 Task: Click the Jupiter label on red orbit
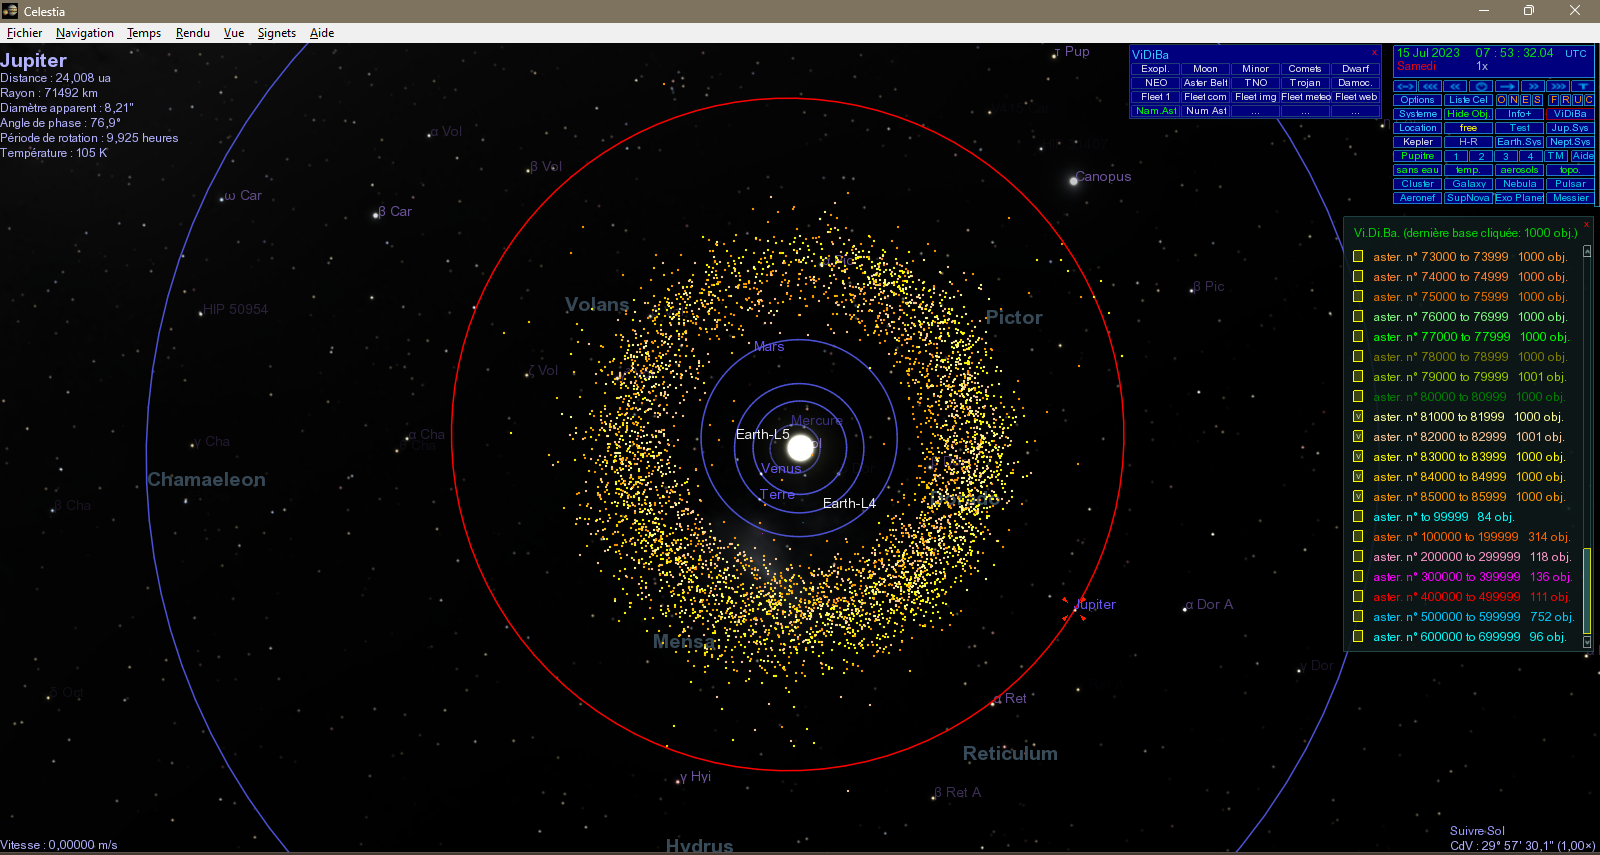coord(1095,605)
